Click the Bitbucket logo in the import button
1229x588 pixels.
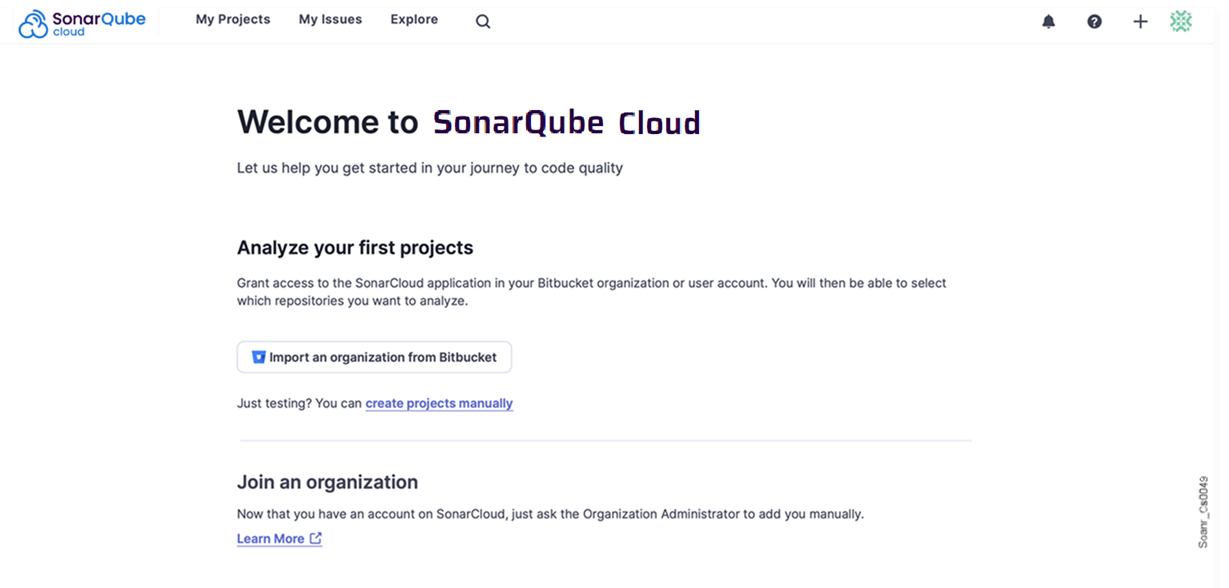(258, 357)
